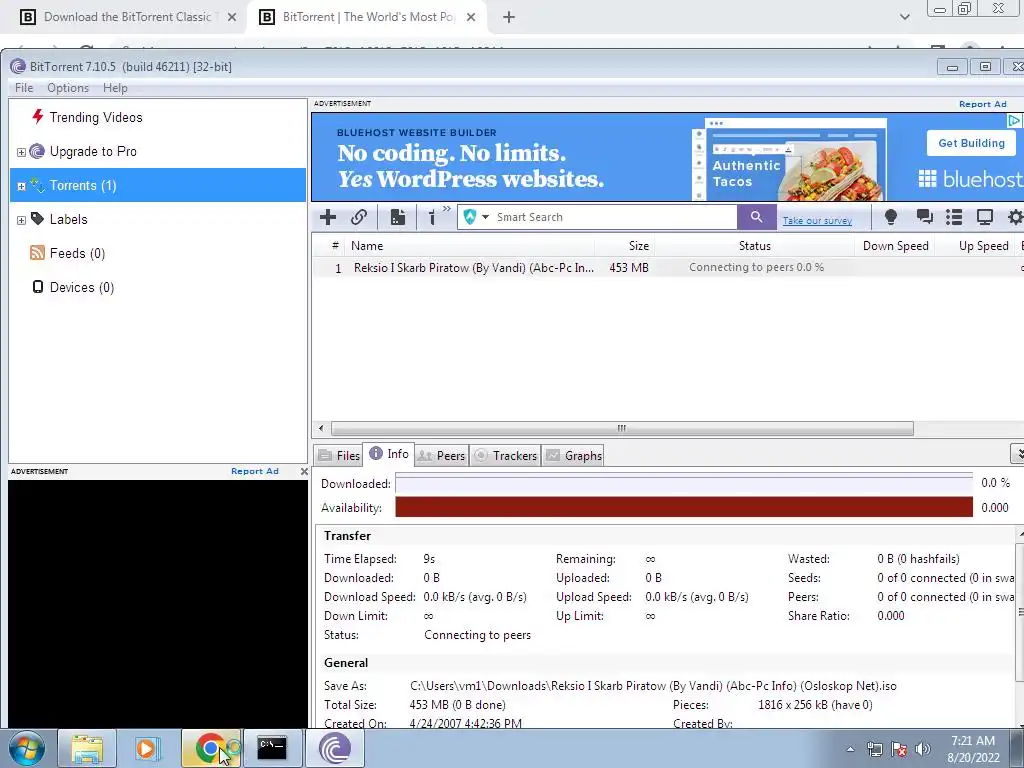Image resolution: width=1024 pixels, height=768 pixels.
Task: Click the remote monitor icon in toolbar
Action: tap(985, 217)
